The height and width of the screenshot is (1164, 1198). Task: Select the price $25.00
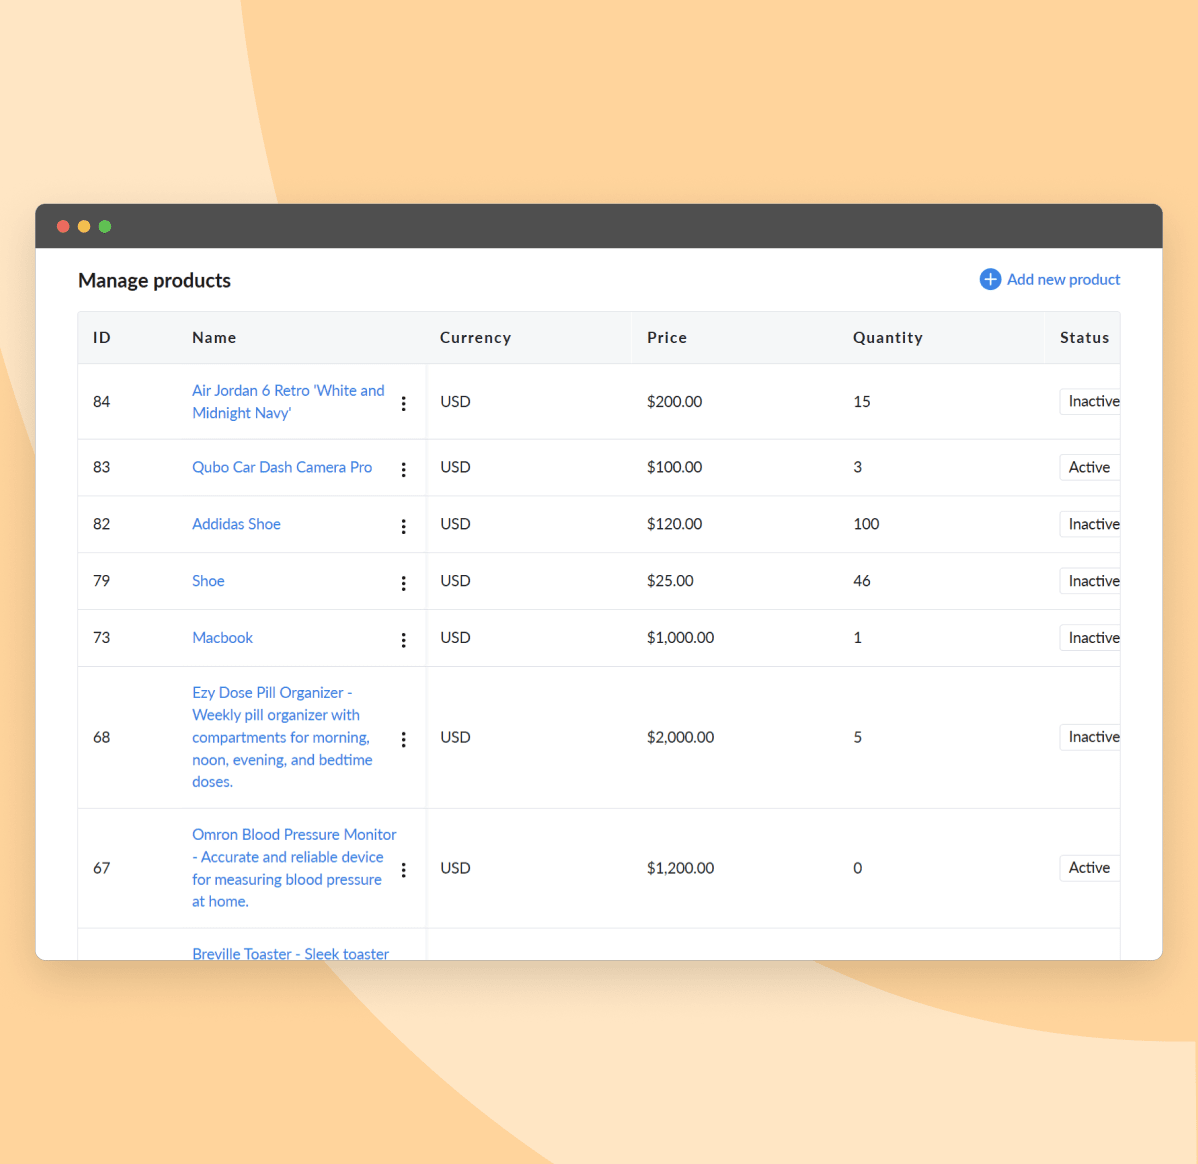[x=670, y=581]
